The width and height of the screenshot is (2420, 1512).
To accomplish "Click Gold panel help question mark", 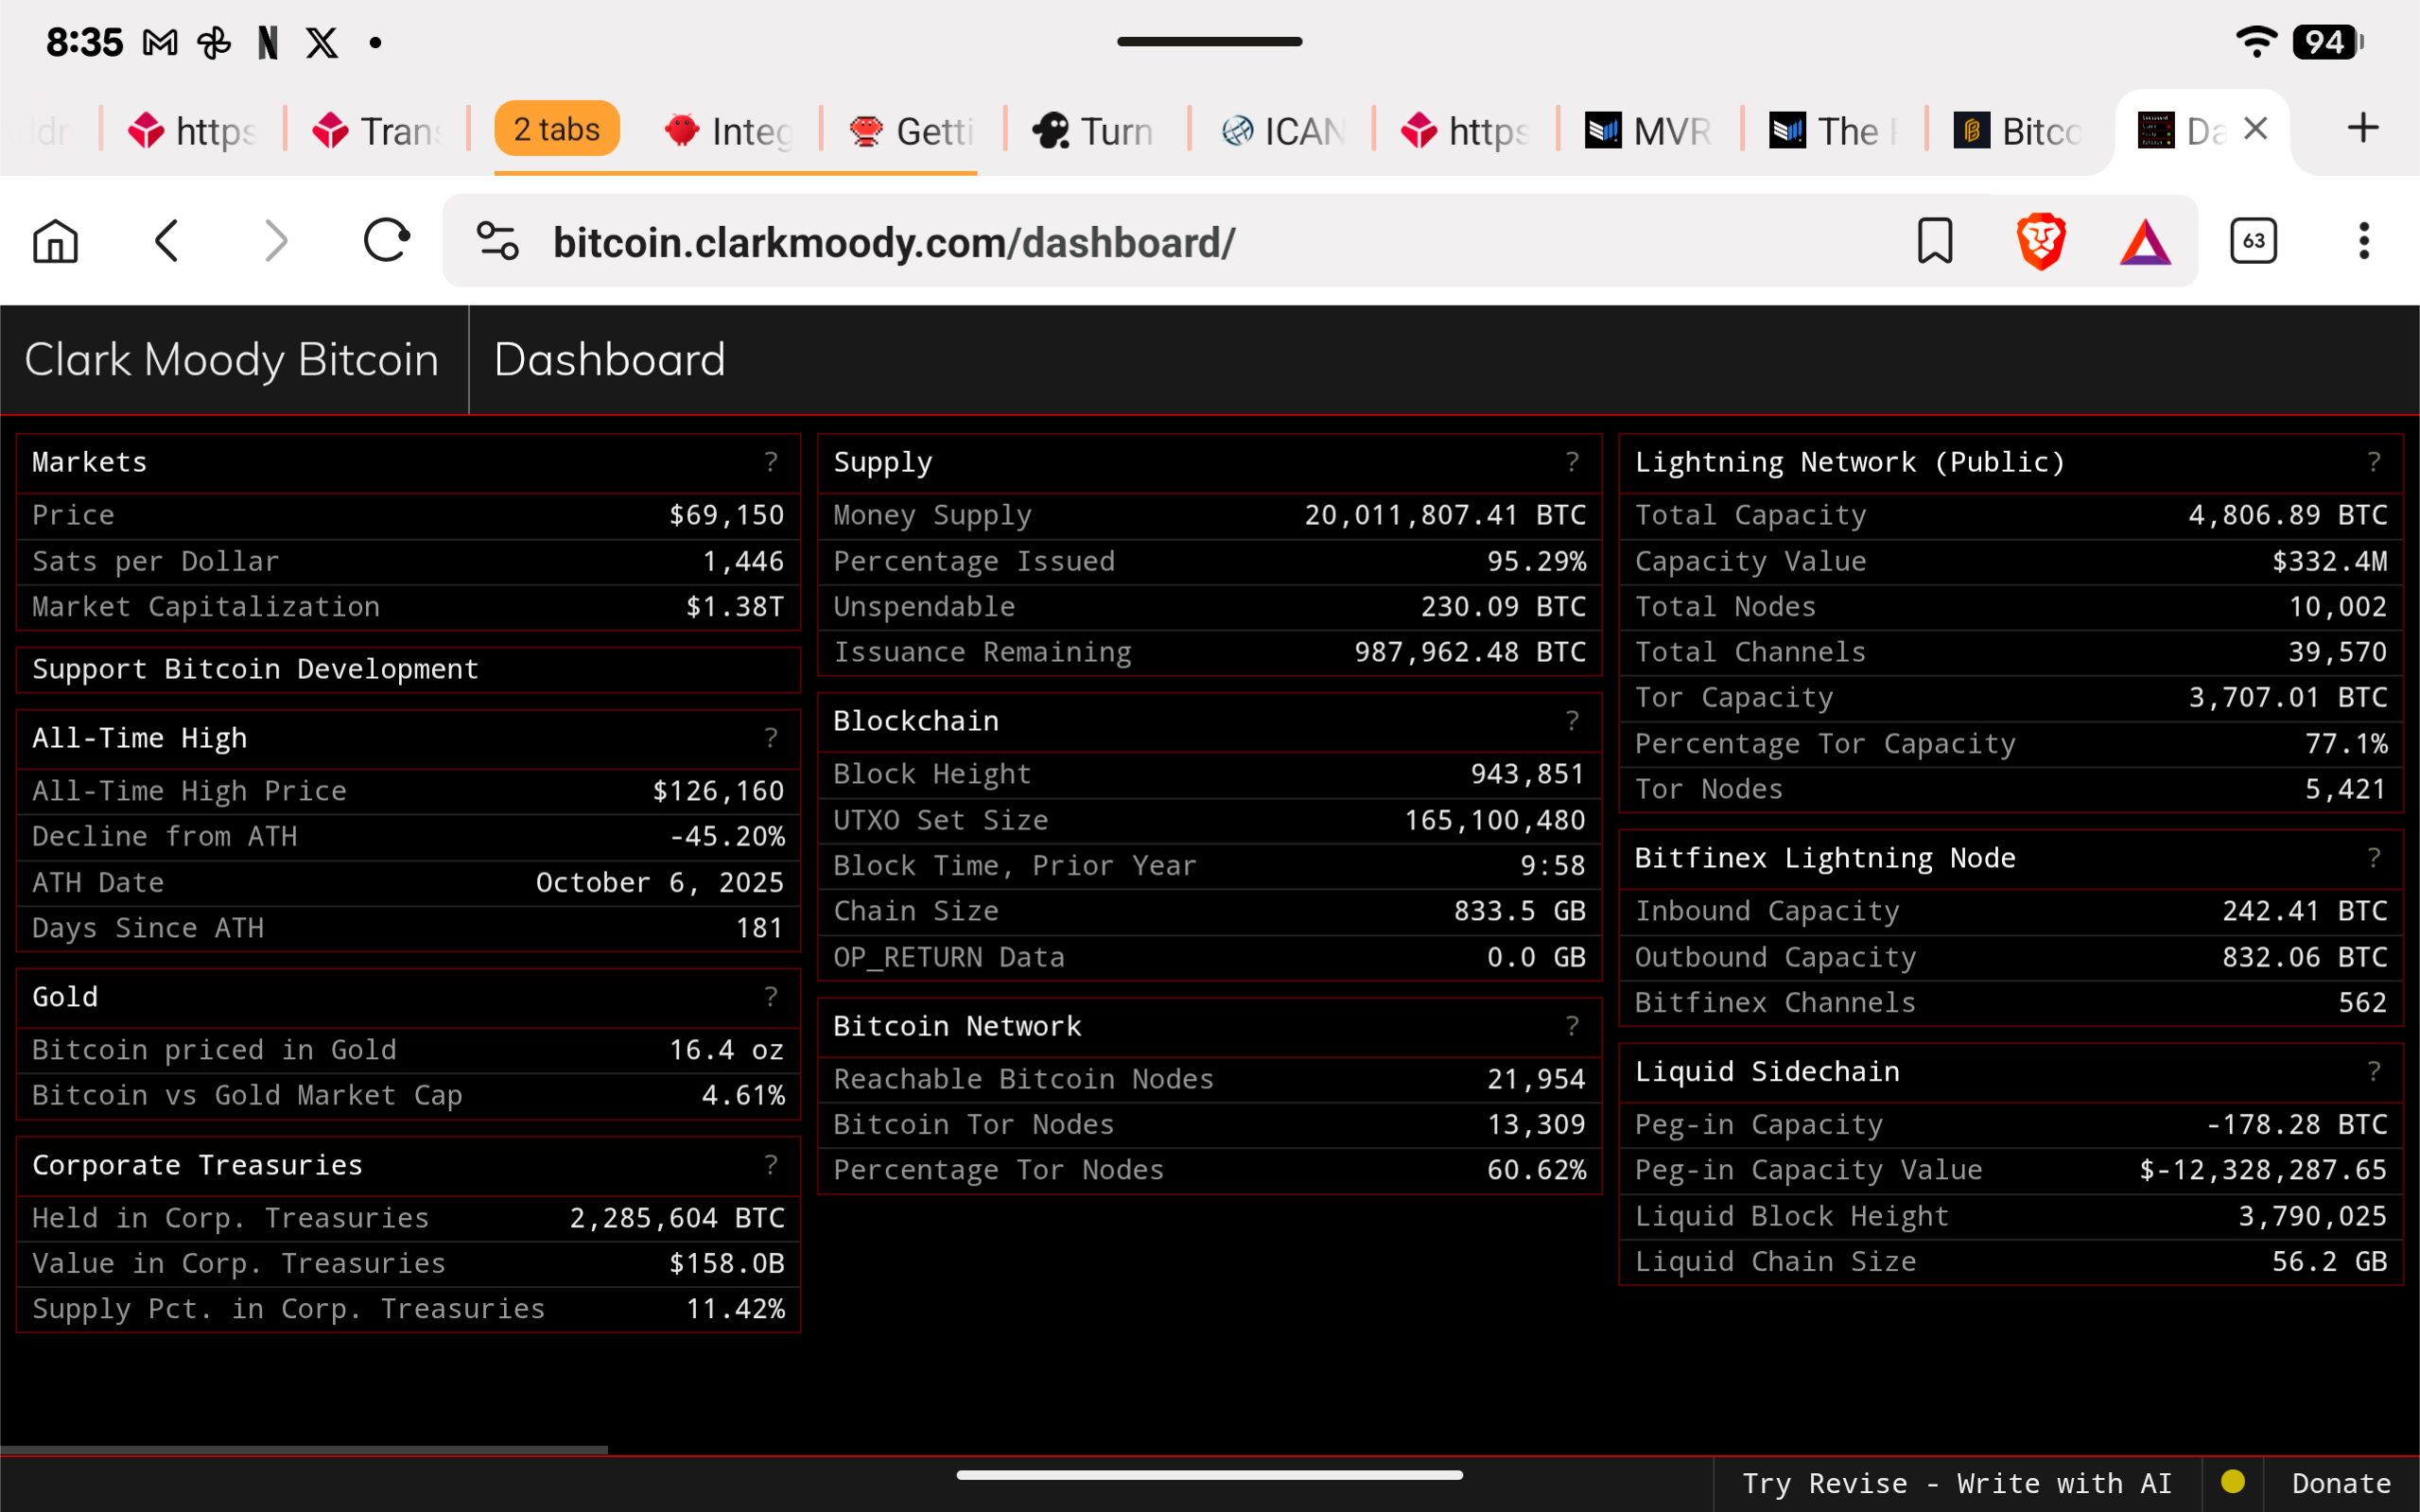I will pos(771,997).
